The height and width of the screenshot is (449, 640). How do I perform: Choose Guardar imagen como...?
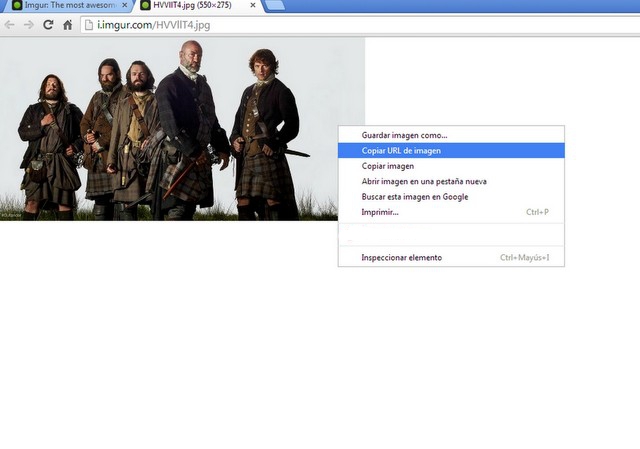451,135
